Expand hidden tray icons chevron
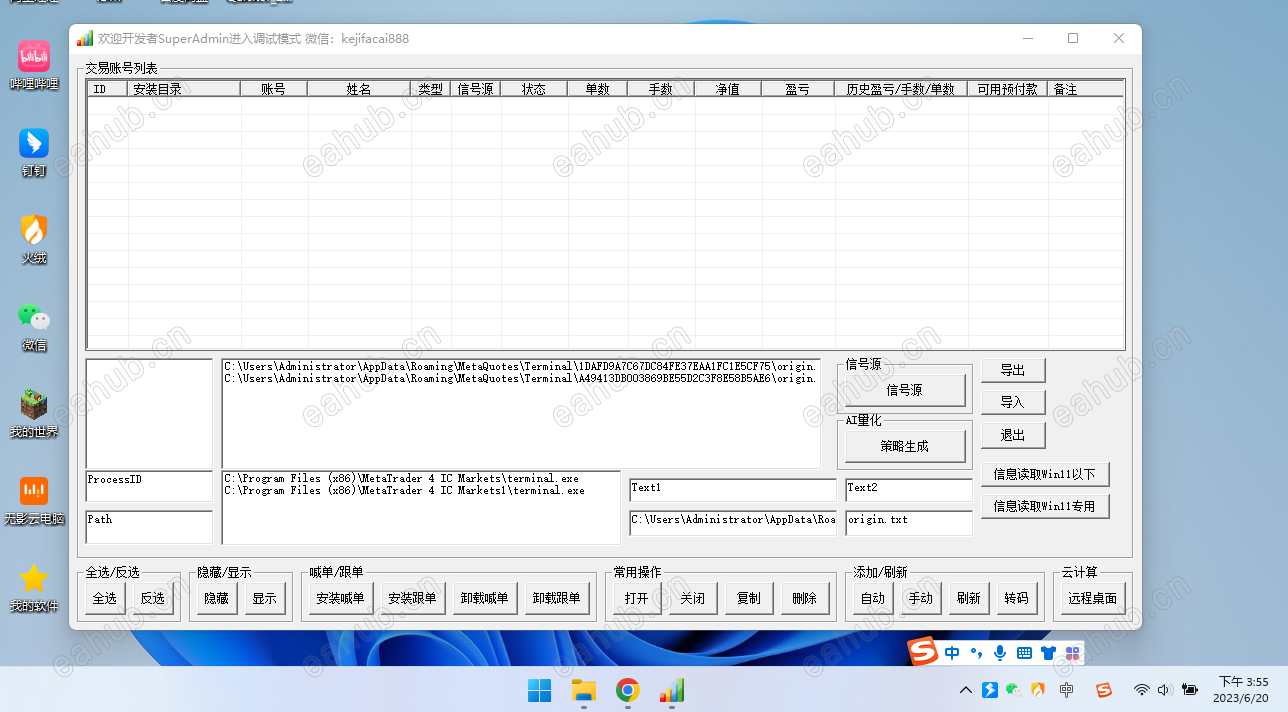 coord(966,690)
